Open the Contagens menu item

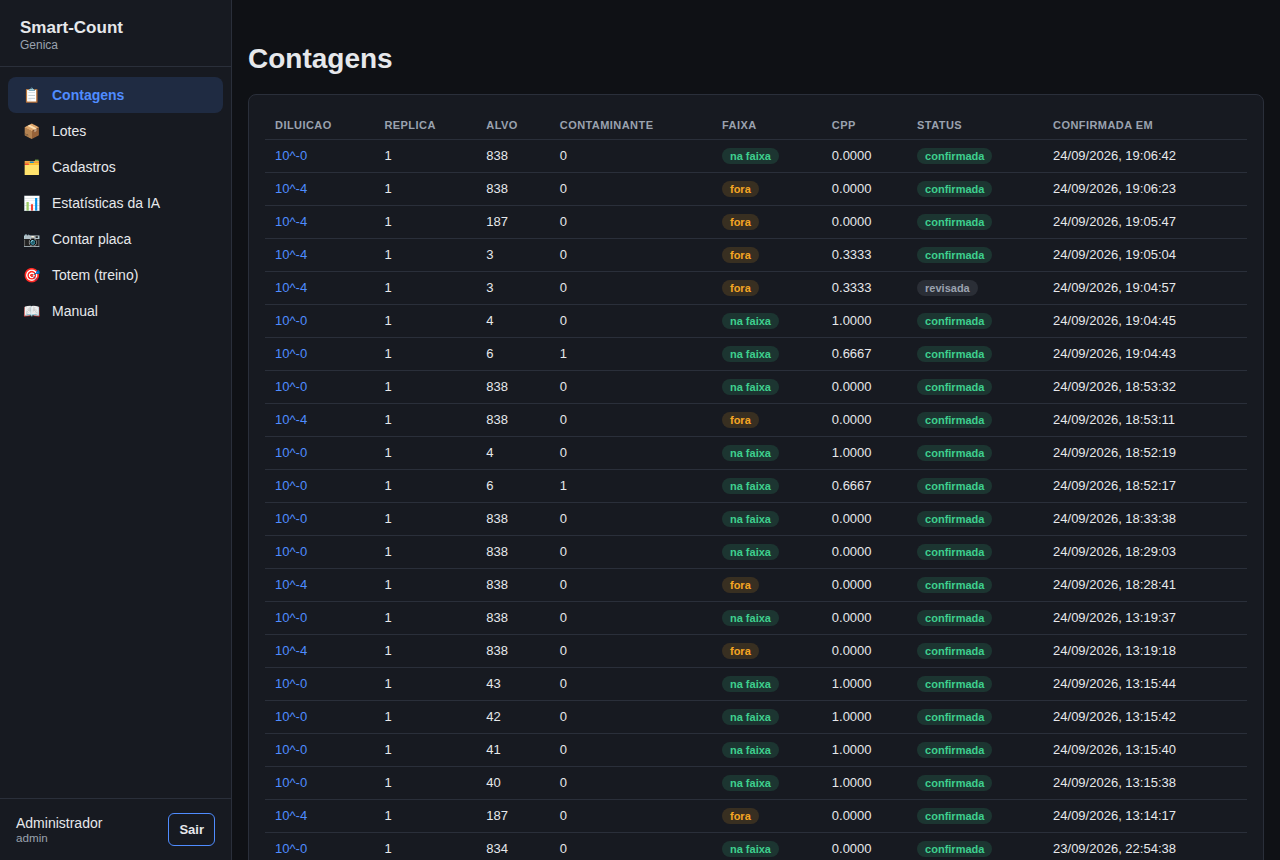115,95
